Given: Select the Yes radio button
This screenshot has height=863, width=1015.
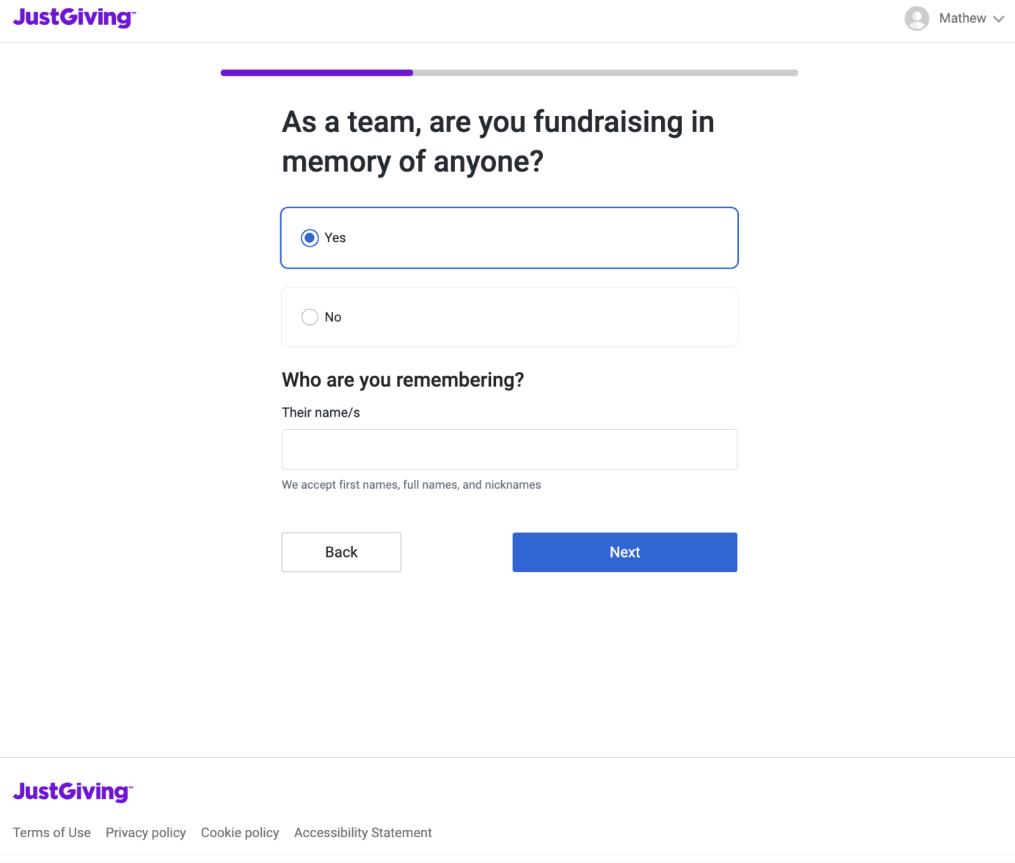Looking at the screenshot, I should tap(309, 237).
